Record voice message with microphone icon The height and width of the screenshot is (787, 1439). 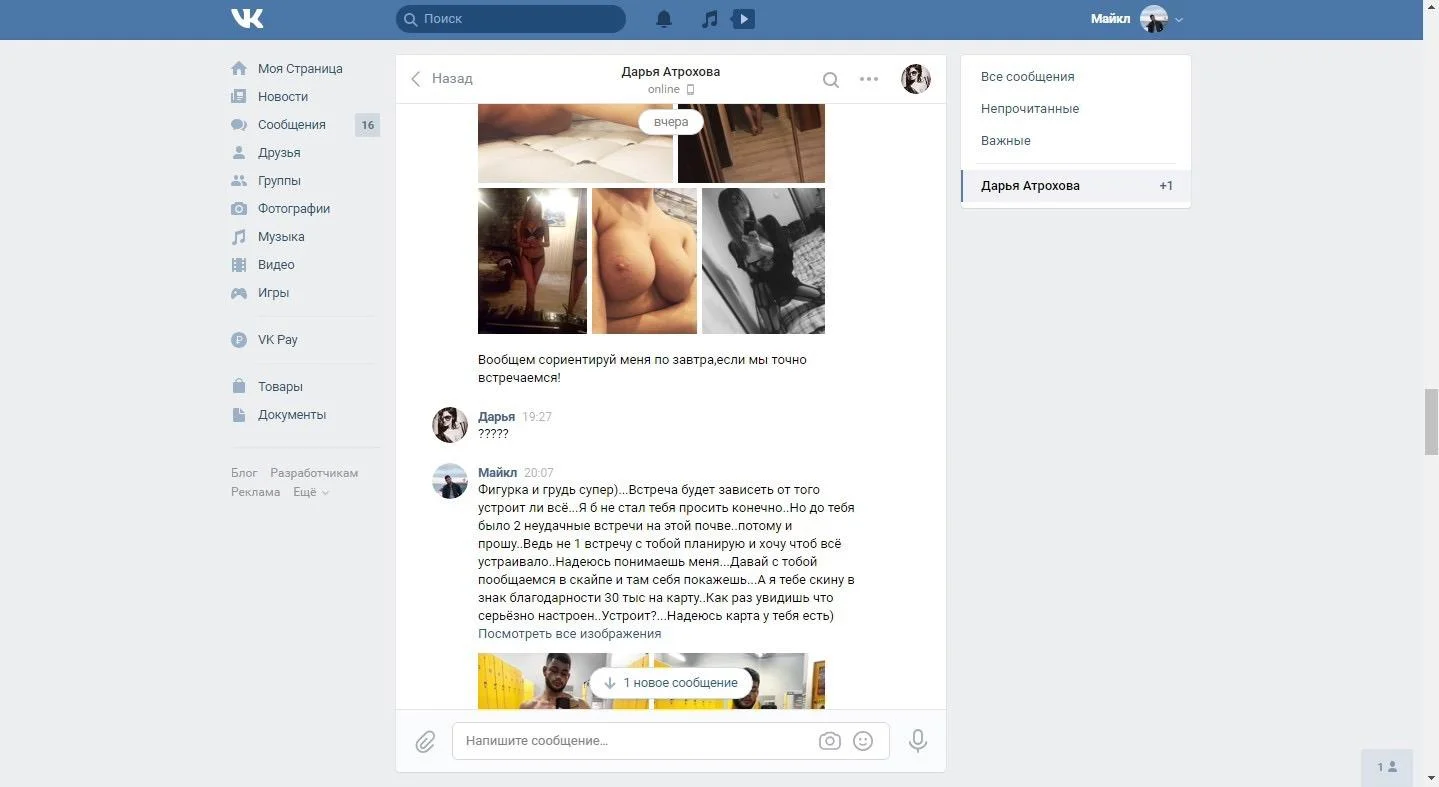(x=918, y=741)
